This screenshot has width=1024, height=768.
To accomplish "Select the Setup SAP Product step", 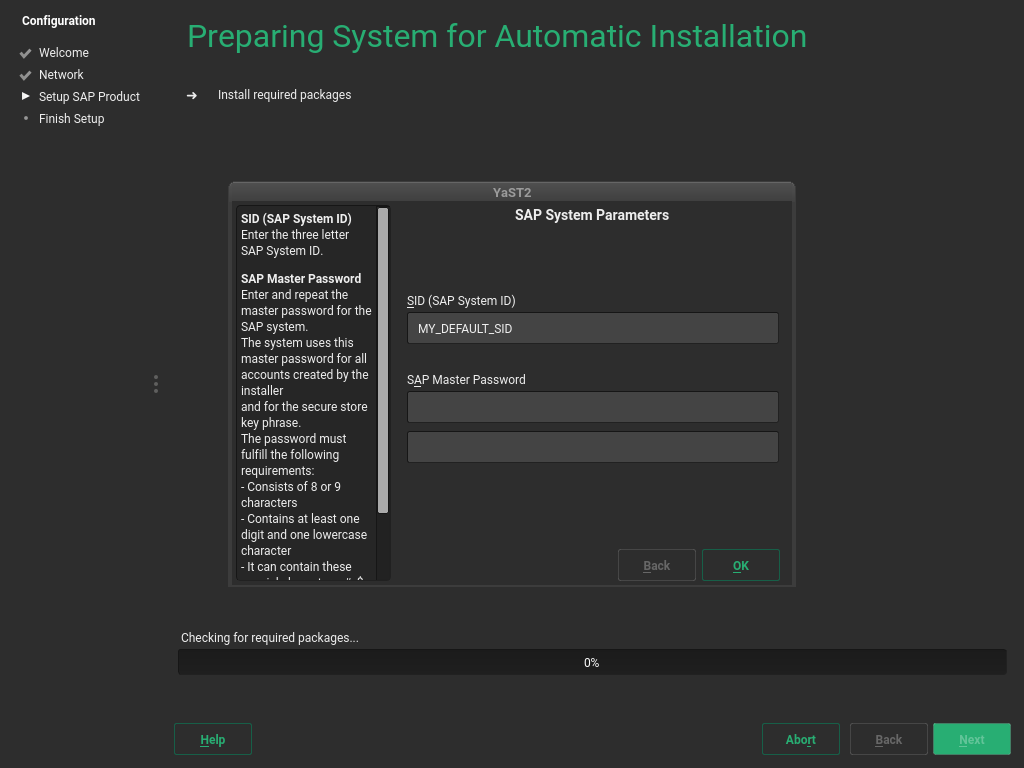I will (x=89, y=97).
